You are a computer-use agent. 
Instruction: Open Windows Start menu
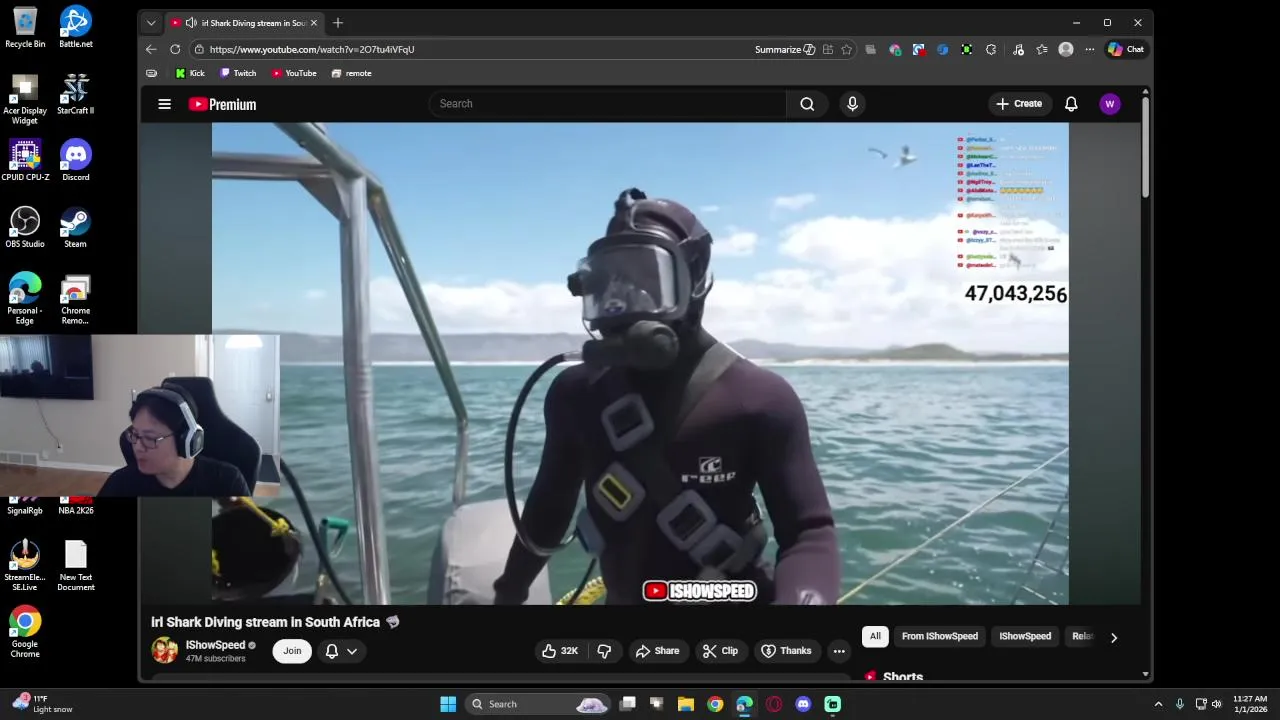tap(448, 704)
